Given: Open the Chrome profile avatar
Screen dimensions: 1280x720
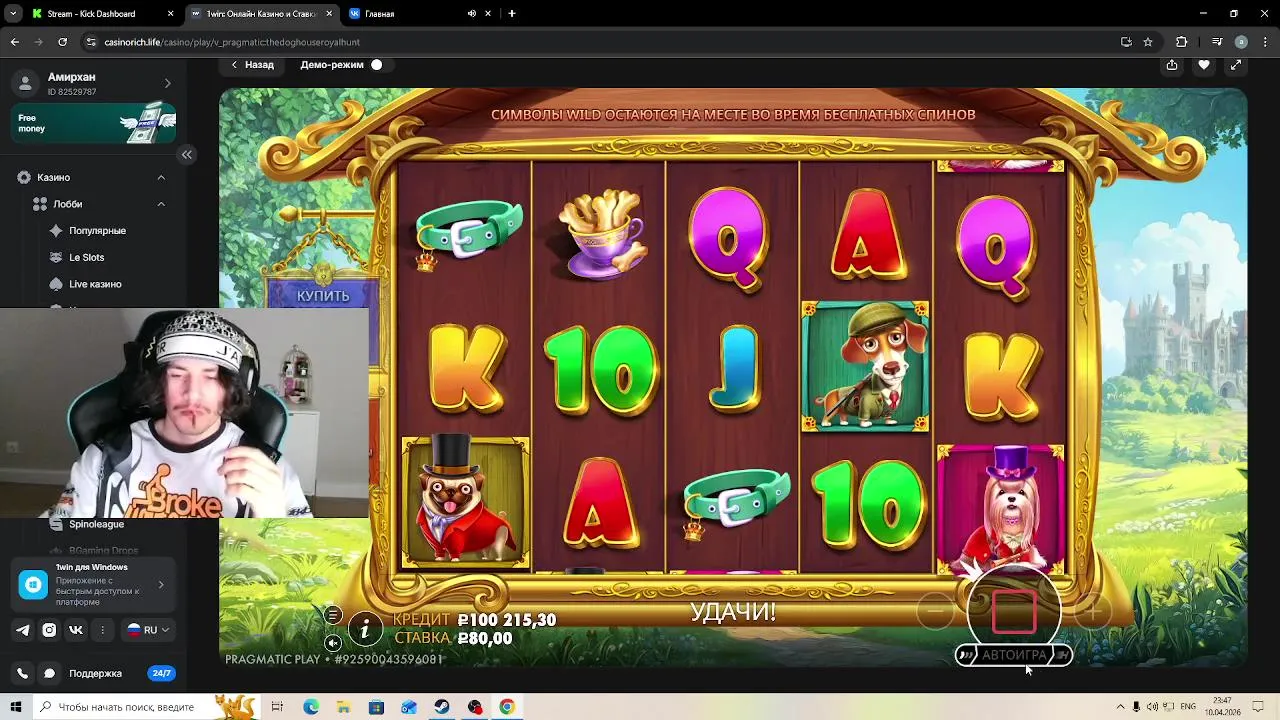Looking at the screenshot, I should pos(1241,42).
